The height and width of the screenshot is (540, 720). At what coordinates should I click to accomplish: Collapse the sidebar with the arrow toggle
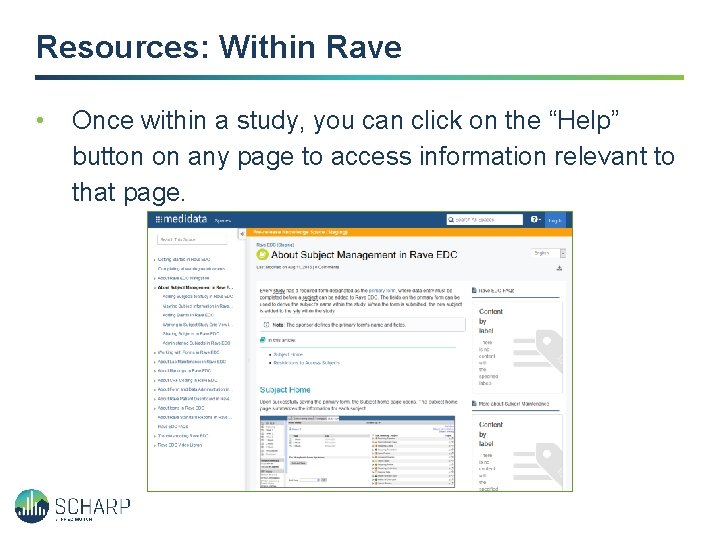point(242,234)
